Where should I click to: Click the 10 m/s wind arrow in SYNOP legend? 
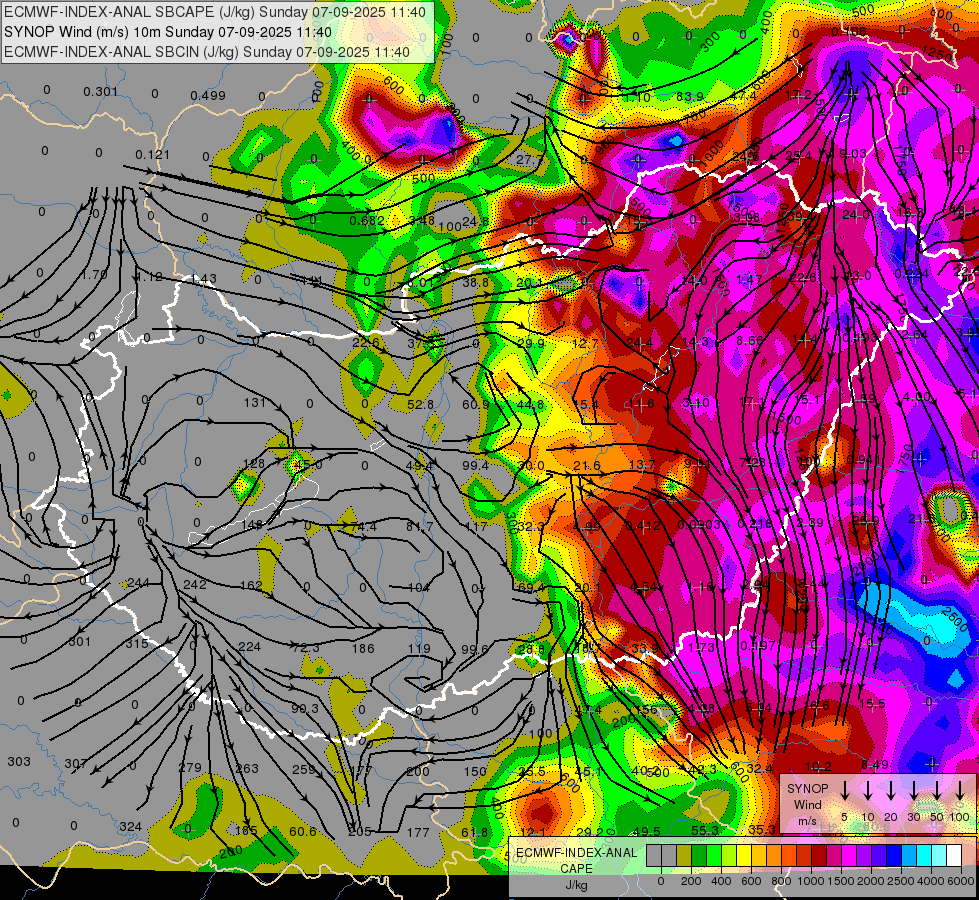(x=868, y=790)
